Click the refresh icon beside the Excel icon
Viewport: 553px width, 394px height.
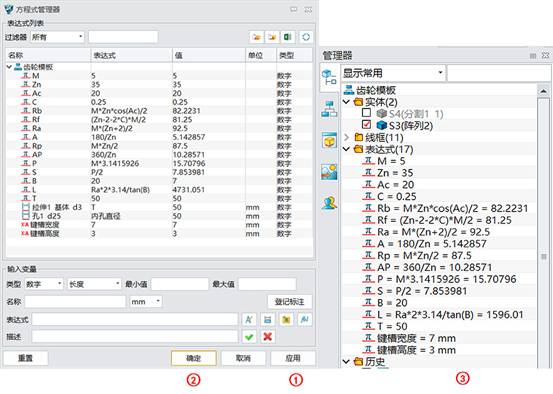(305, 37)
